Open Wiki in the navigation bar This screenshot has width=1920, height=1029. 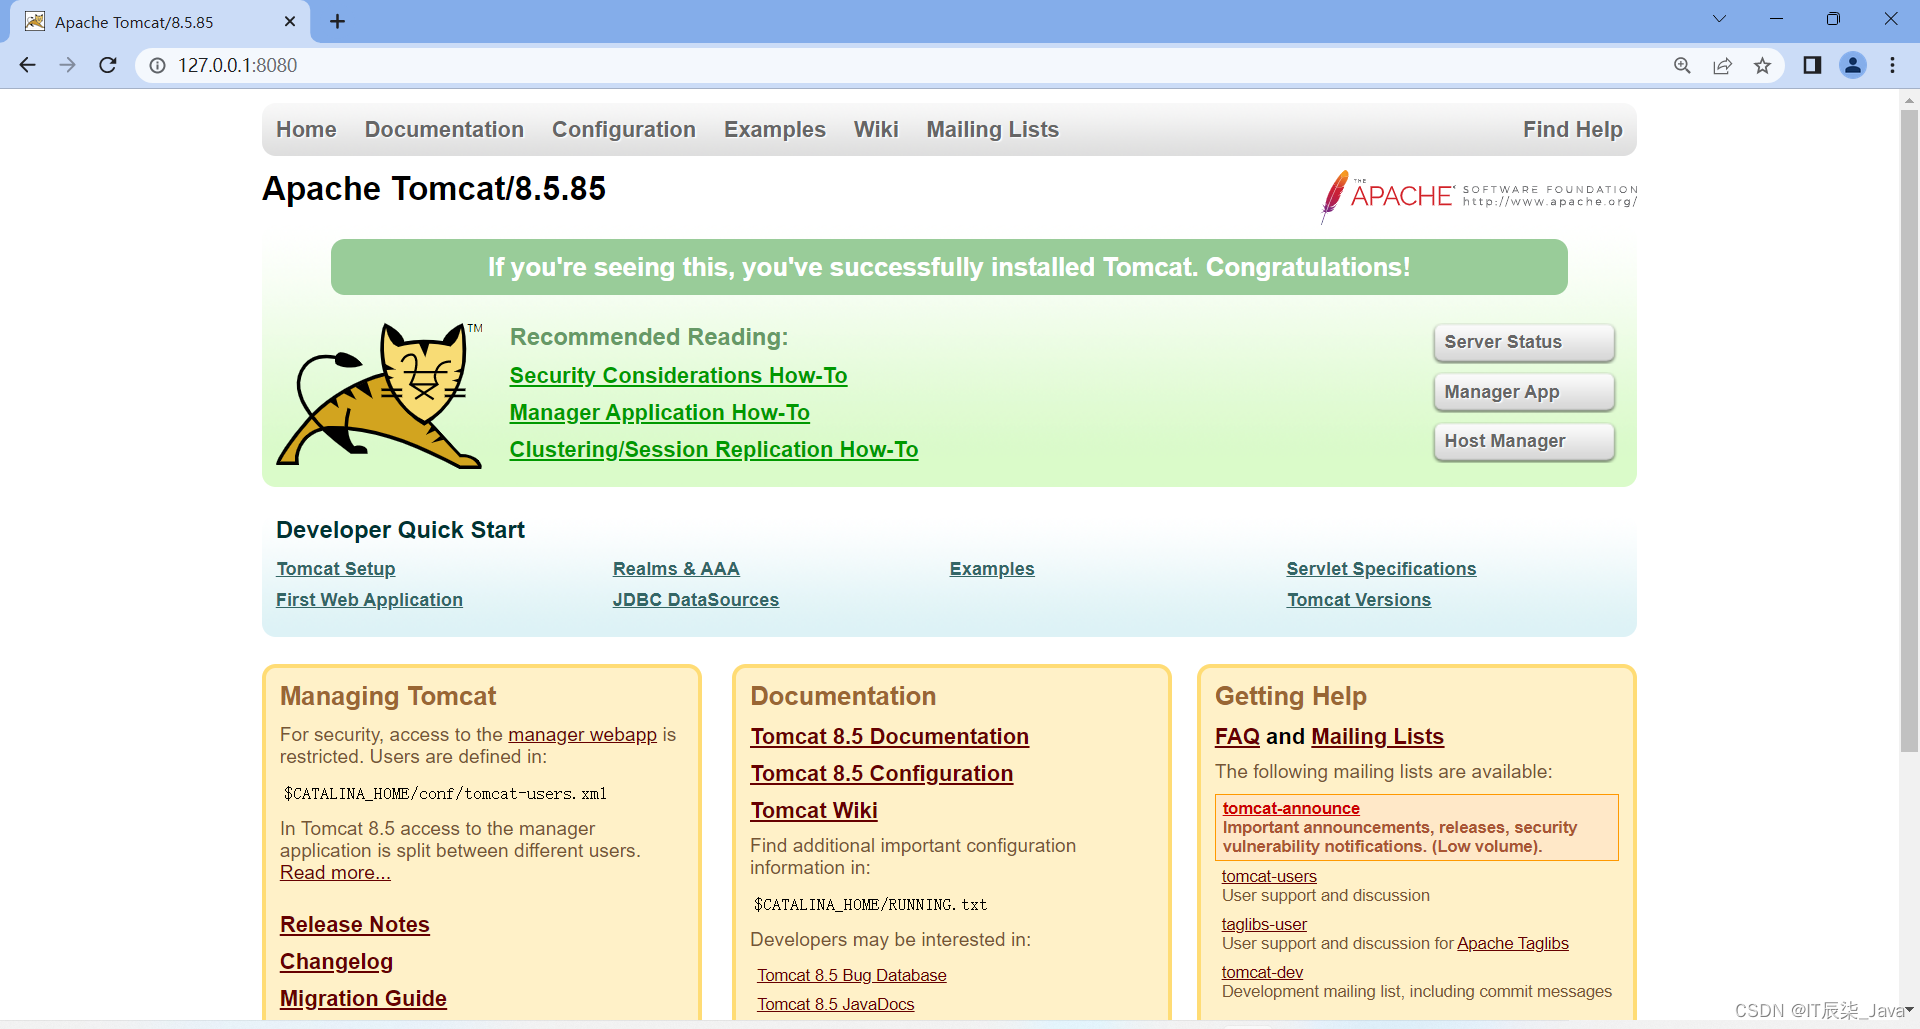[x=876, y=130]
